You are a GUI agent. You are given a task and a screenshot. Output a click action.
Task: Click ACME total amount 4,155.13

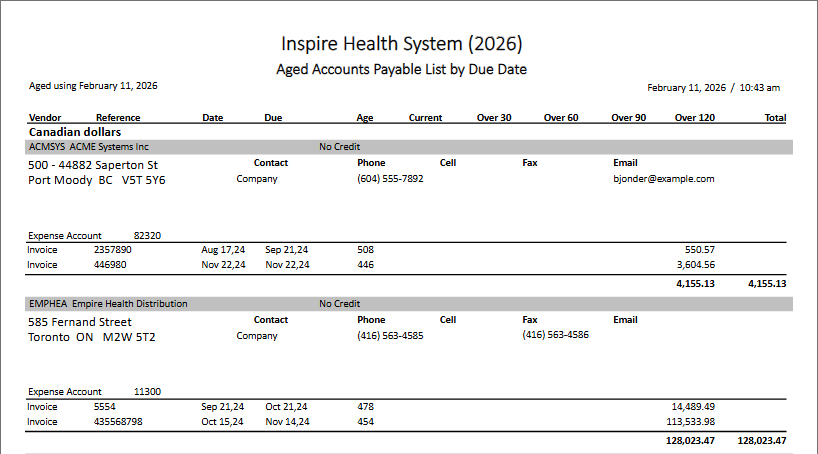(767, 284)
